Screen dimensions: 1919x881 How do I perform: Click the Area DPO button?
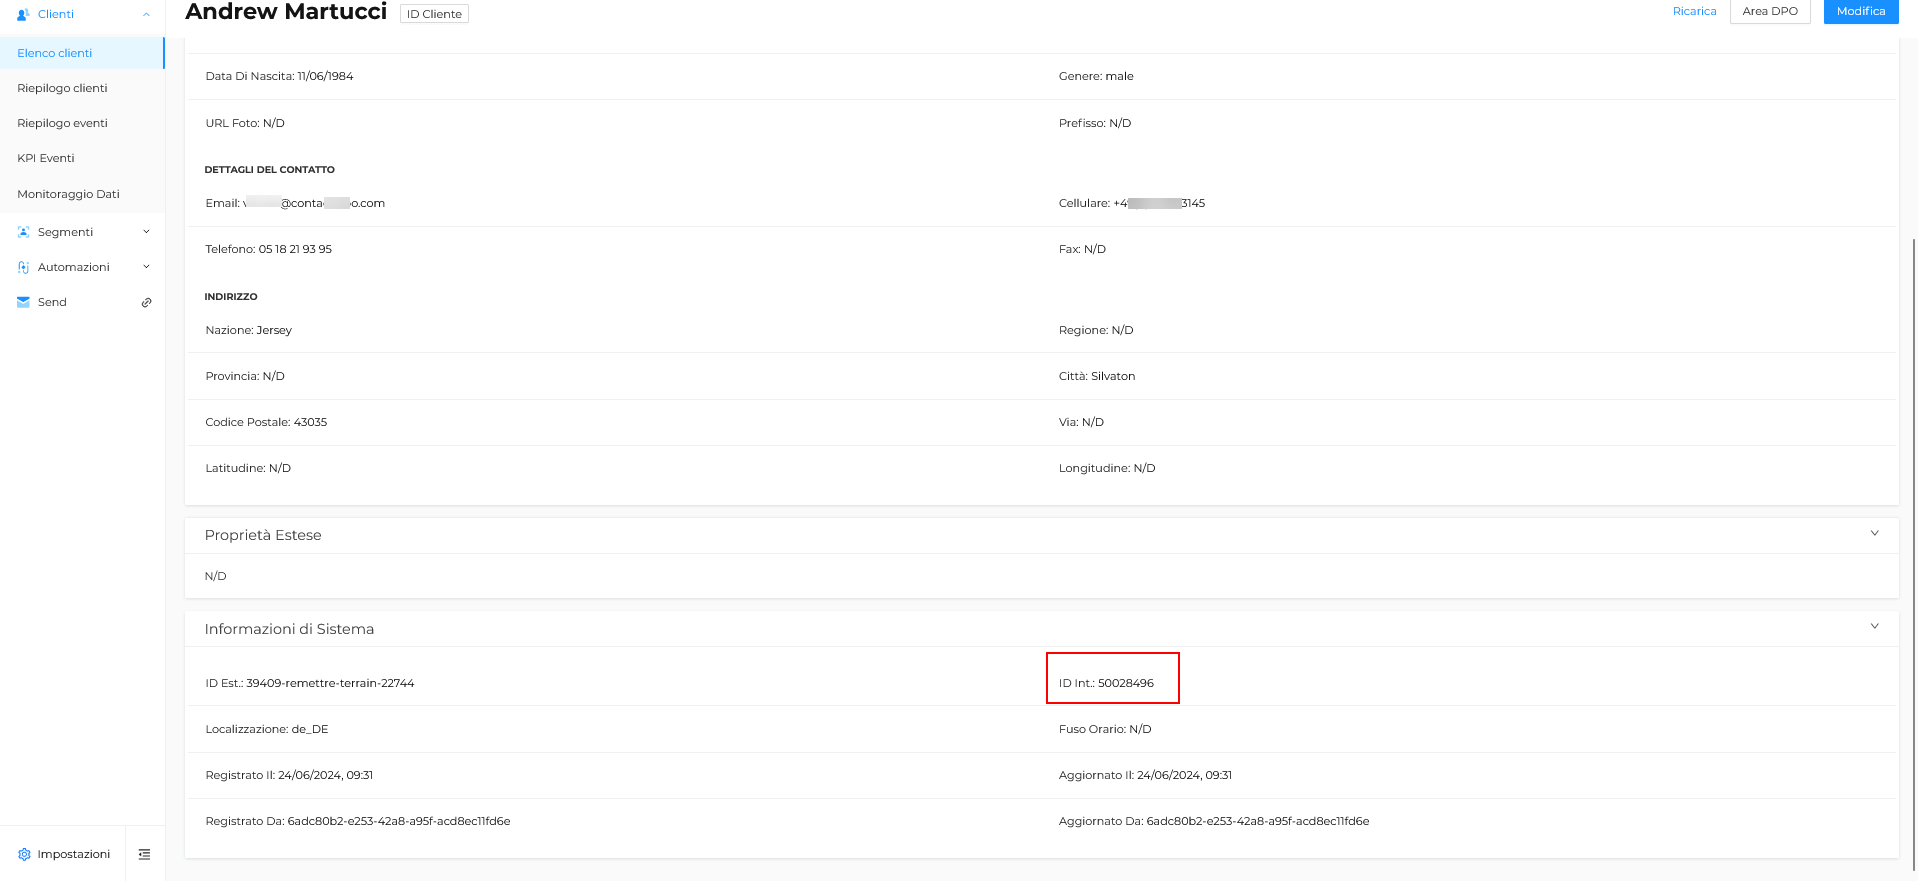click(x=1770, y=11)
